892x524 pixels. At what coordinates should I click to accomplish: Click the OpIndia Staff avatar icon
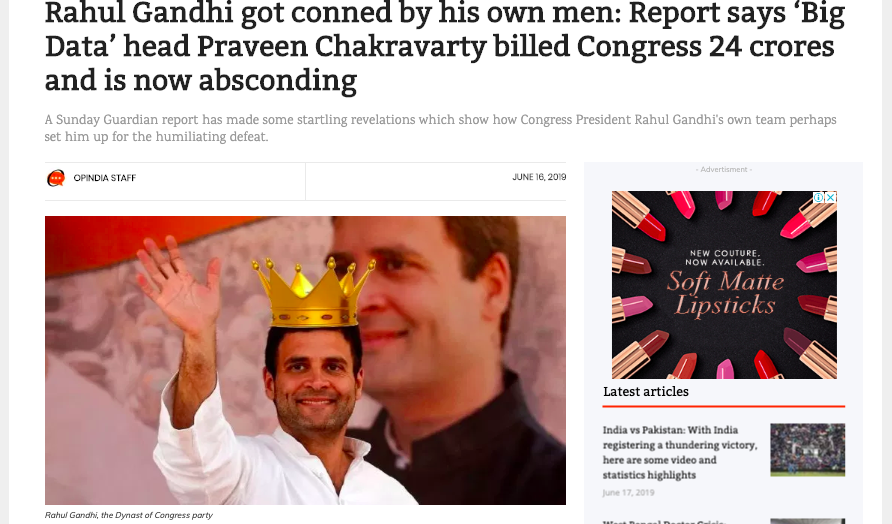pyautogui.click(x=56, y=178)
